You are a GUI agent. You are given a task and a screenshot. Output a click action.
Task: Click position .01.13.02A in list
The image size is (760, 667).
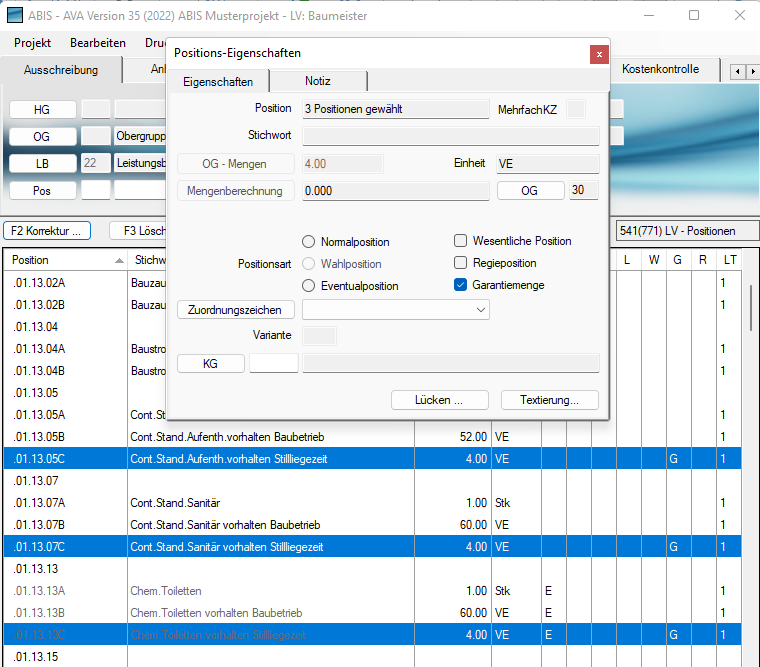[39, 283]
